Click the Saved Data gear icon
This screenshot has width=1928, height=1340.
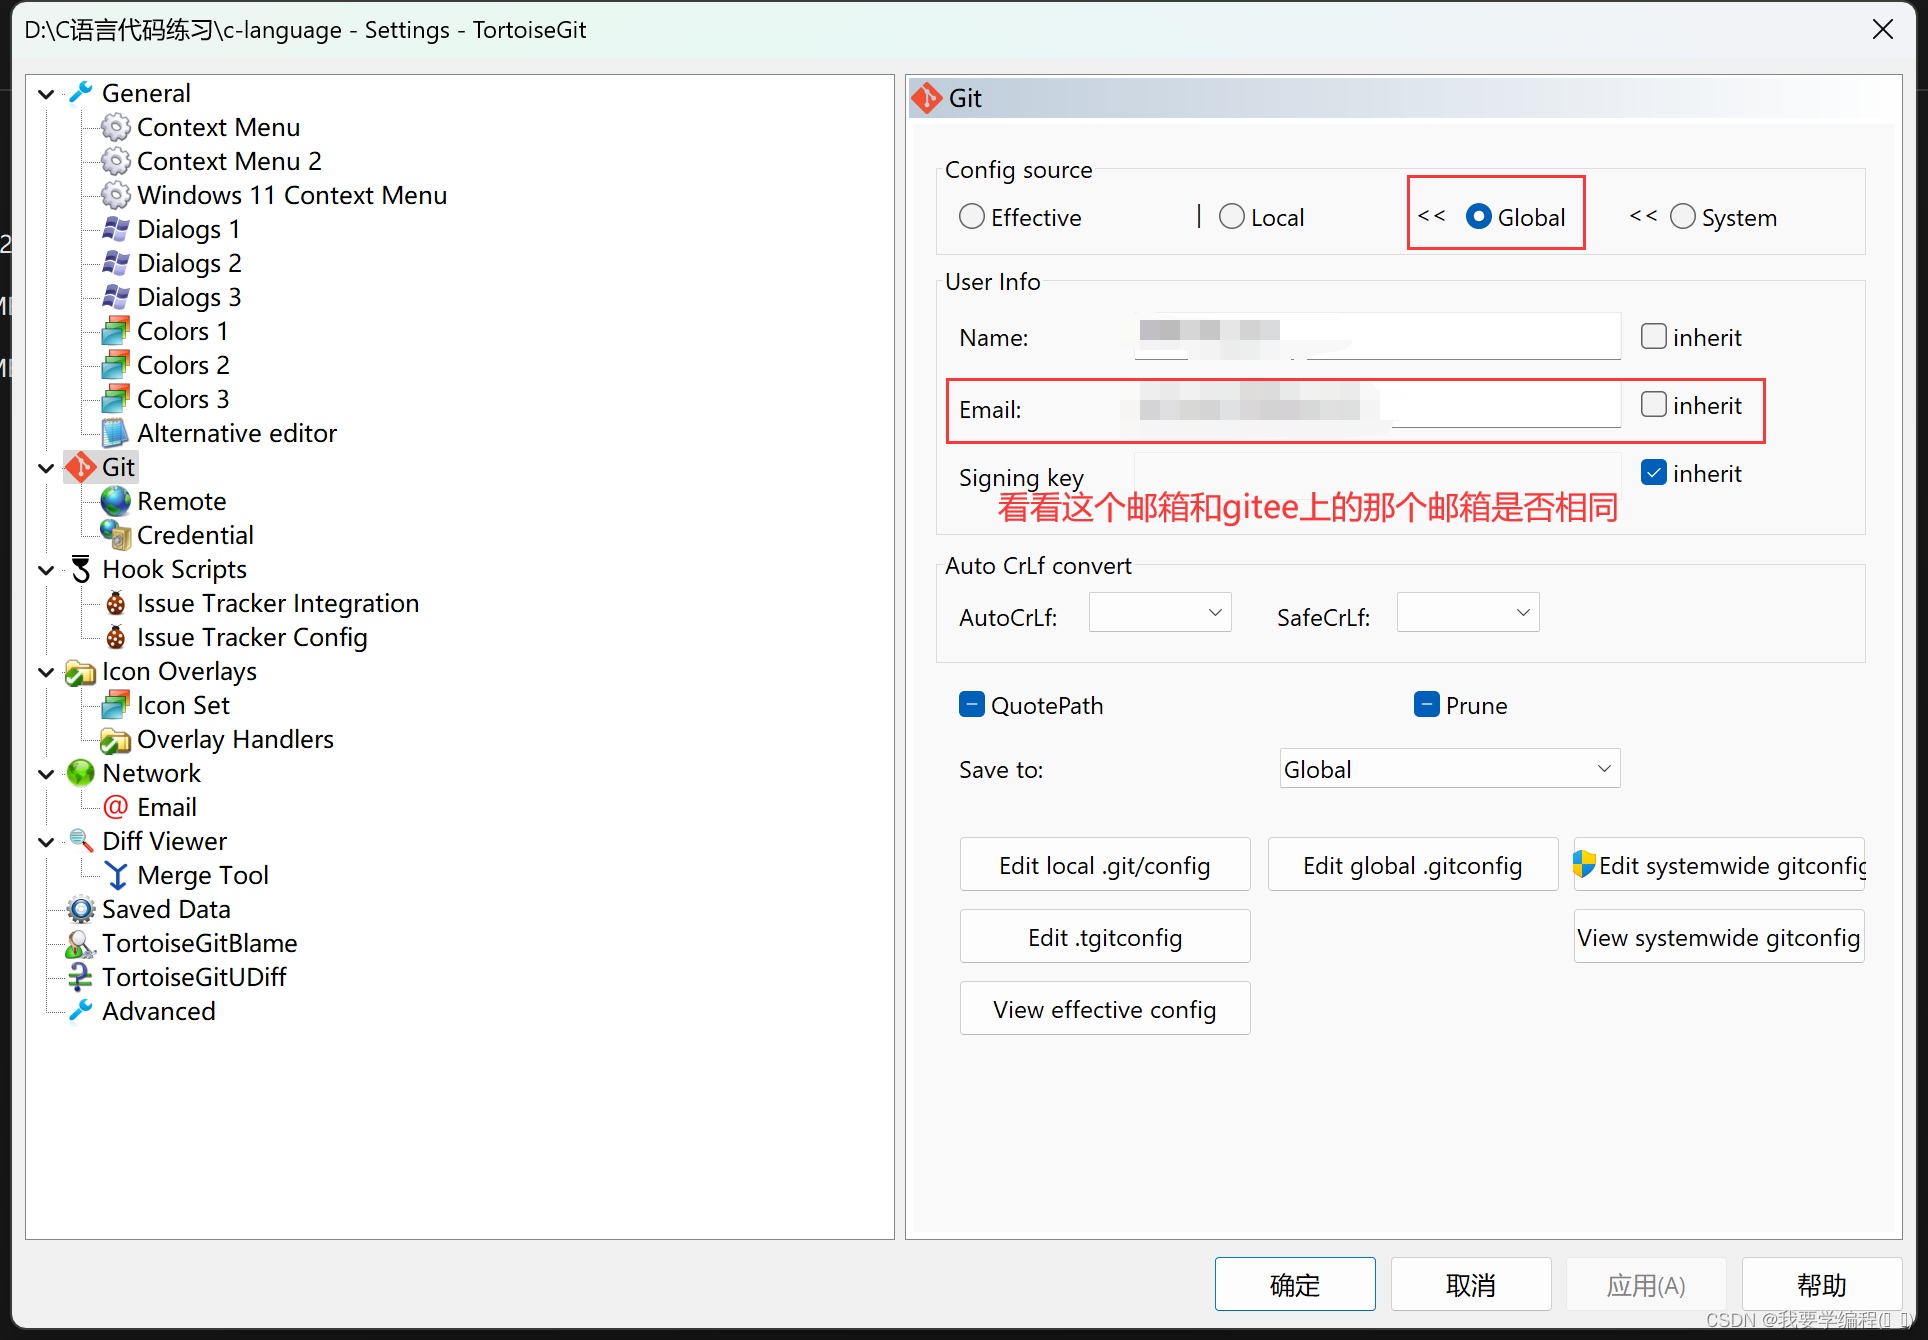click(x=81, y=909)
